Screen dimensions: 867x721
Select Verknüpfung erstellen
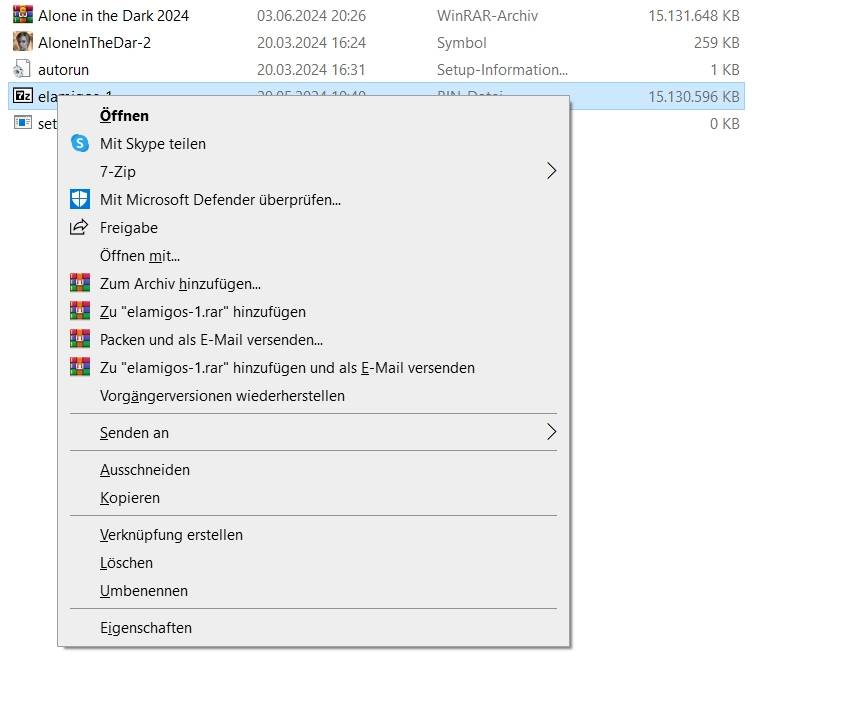(314, 535)
